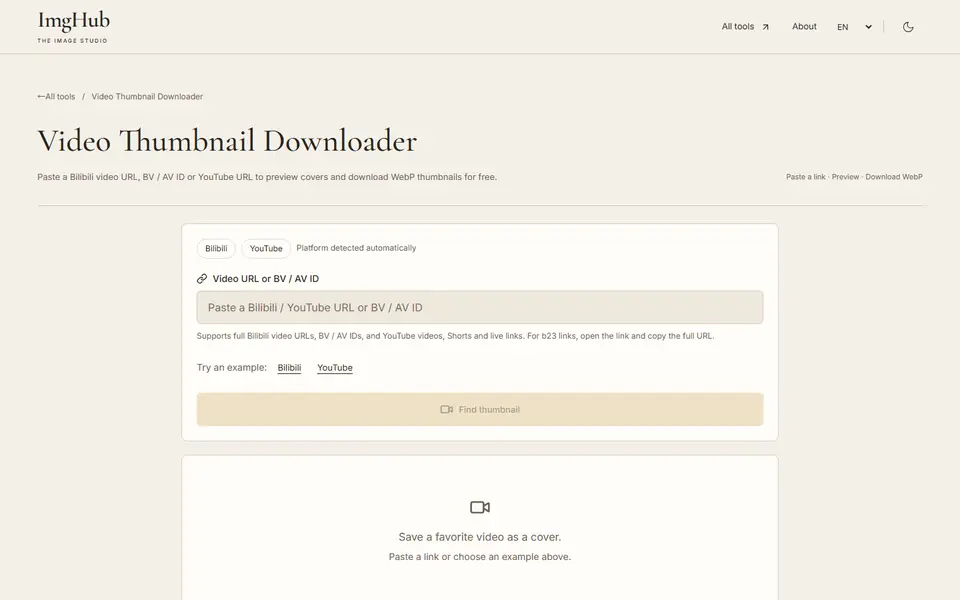Go to the About page
Image resolution: width=960 pixels, height=600 pixels.
tap(804, 26)
